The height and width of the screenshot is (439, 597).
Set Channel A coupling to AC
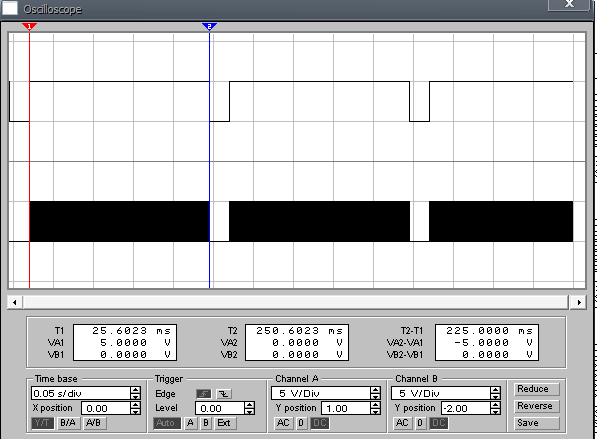click(x=283, y=423)
